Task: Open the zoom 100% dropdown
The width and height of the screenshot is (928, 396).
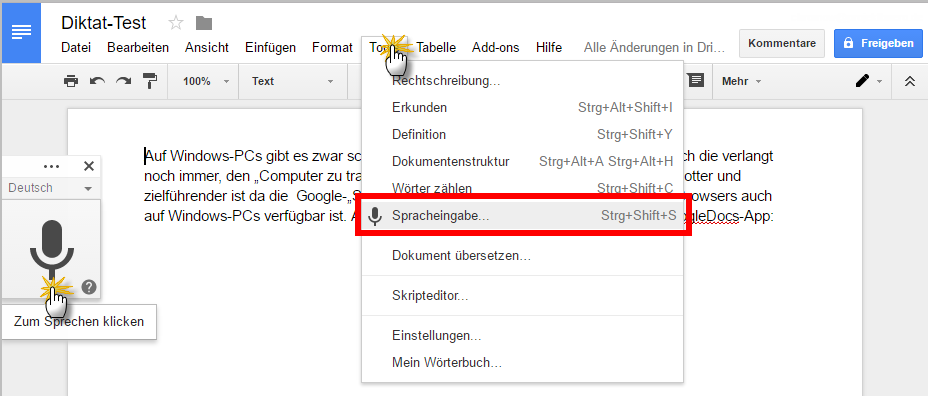Action: coord(204,81)
